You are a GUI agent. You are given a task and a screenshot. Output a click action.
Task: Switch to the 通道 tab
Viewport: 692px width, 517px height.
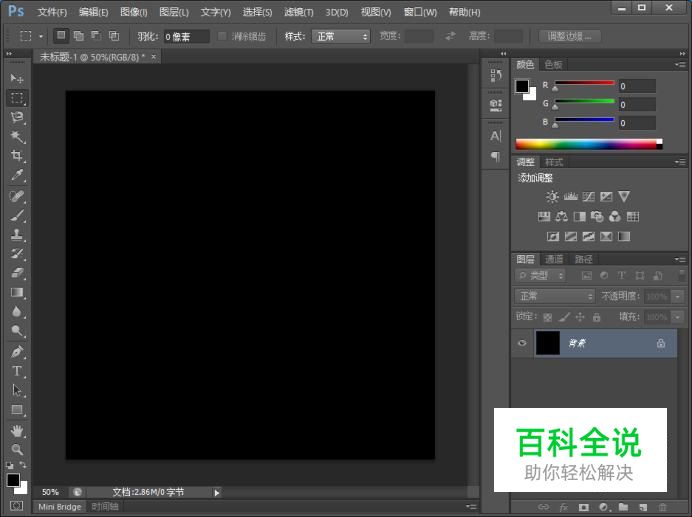(554, 259)
